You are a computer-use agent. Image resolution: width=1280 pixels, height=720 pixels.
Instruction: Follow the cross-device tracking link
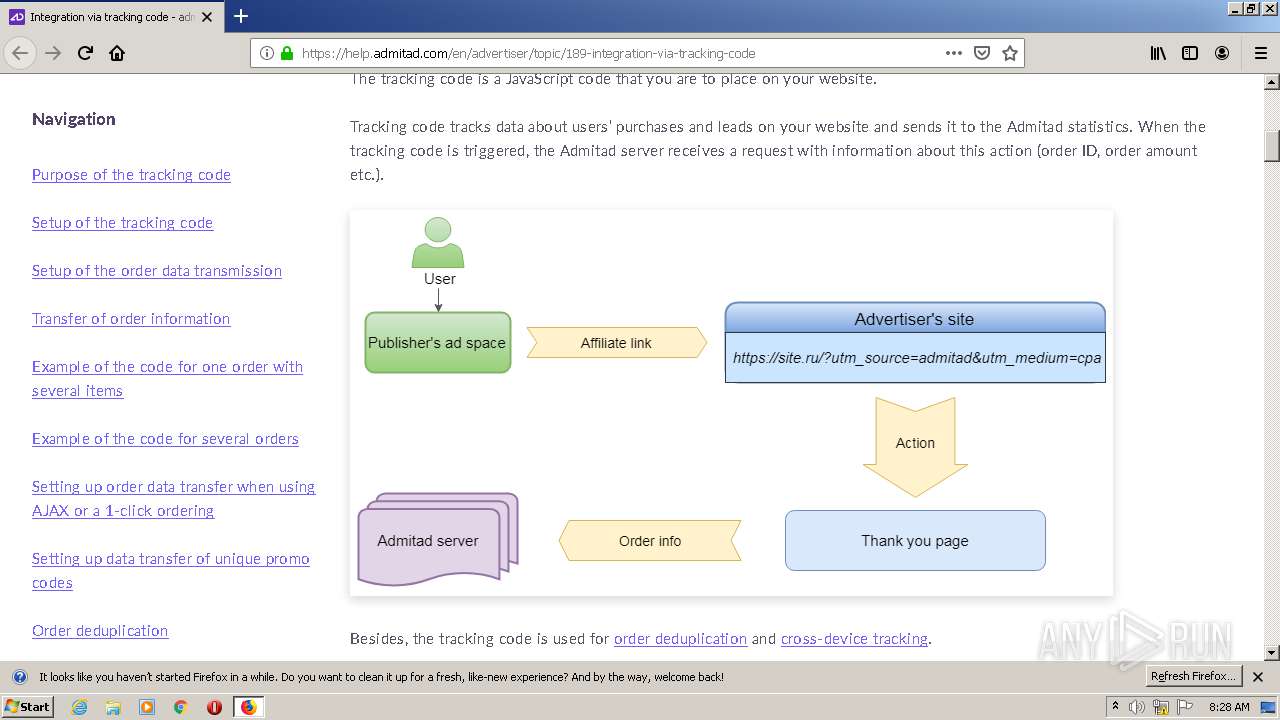[854, 639]
